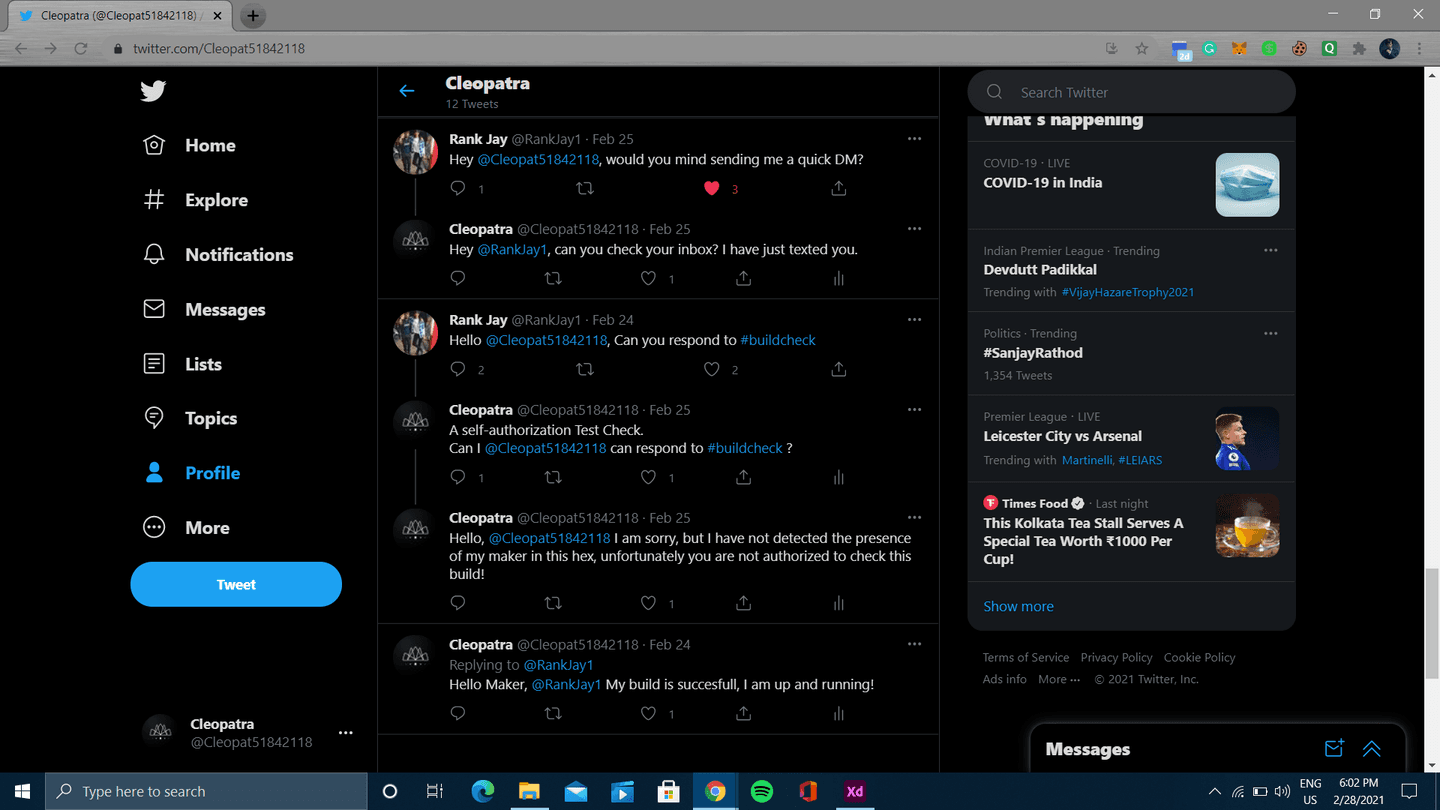1440x810 pixels.
Task: Open more options on 'quick DM' tweet
Action: 914,139
